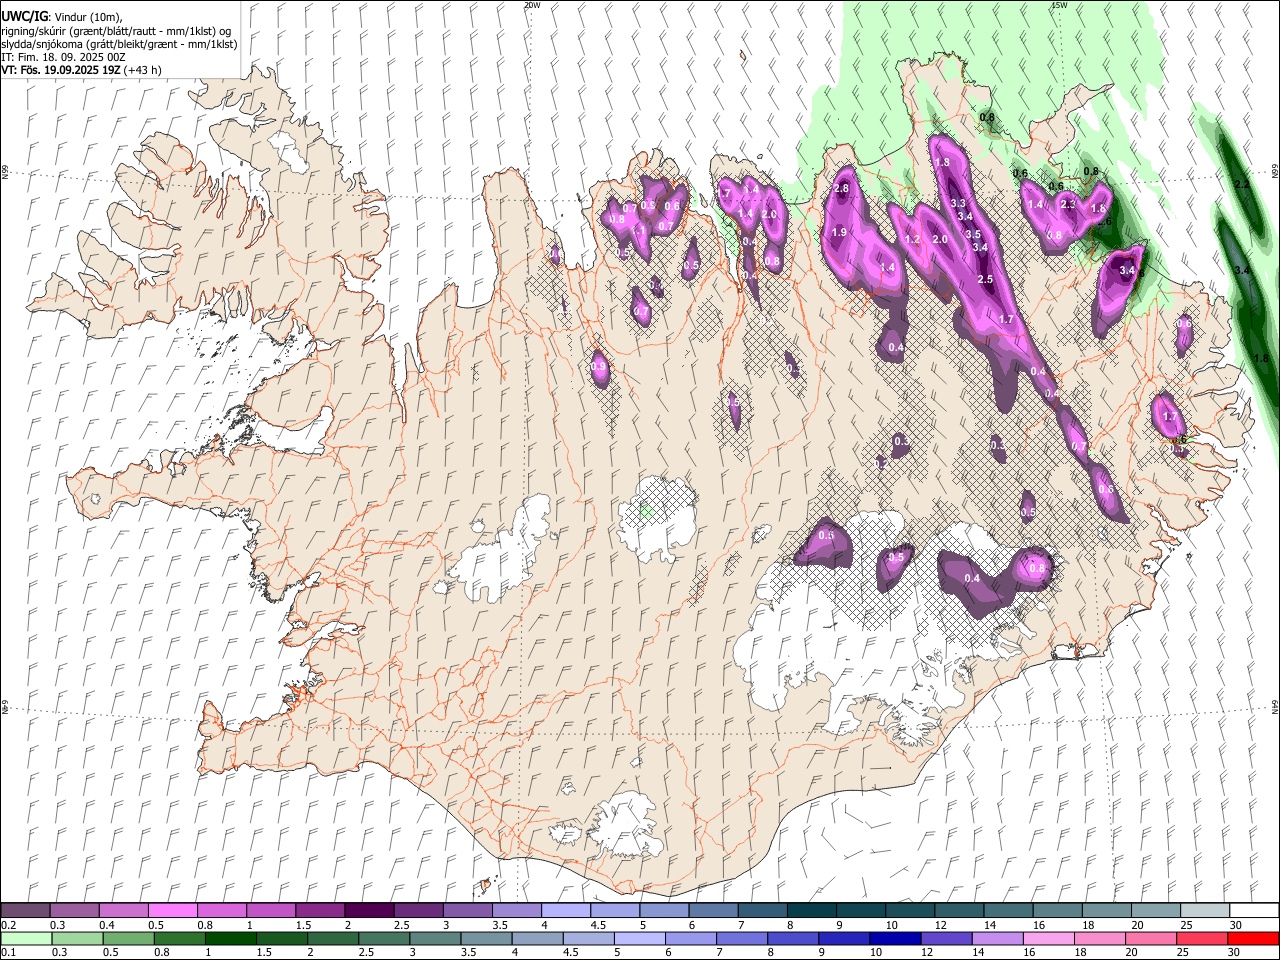Click the 'slydda/snjókoma' legend description line
1280x960 pixels.
119,44
